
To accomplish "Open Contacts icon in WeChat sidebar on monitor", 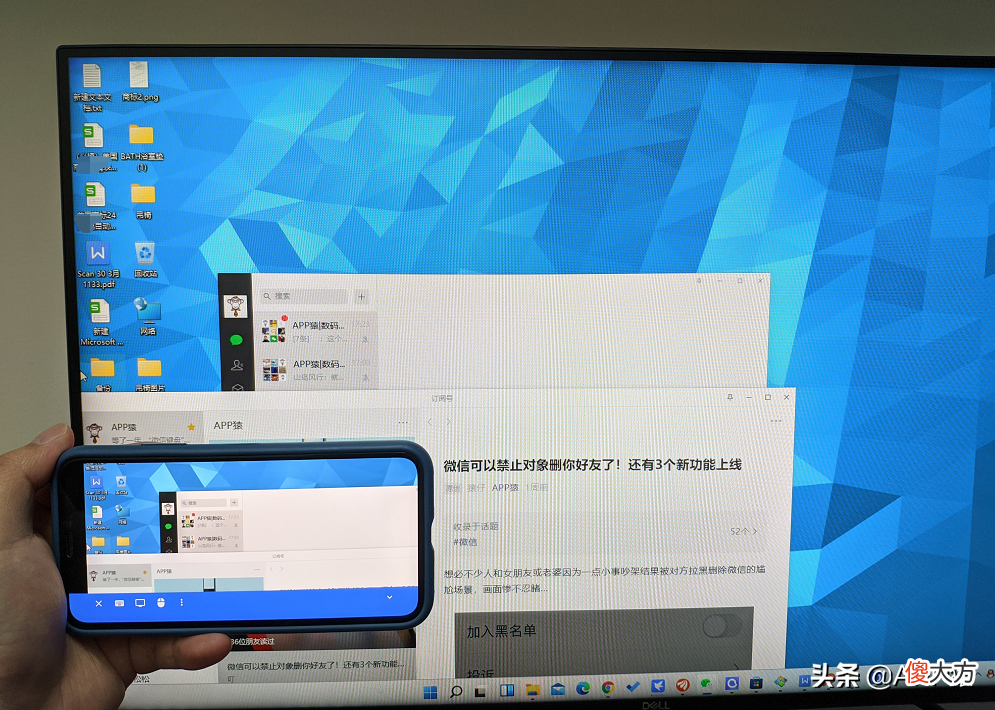I will [x=237, y=365].
